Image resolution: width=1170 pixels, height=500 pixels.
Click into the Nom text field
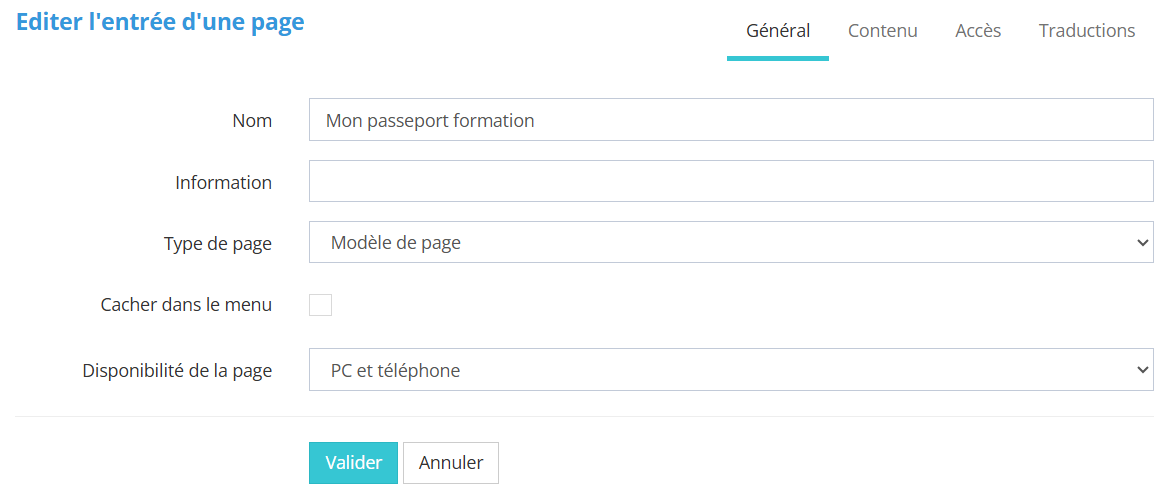[731, 120]
